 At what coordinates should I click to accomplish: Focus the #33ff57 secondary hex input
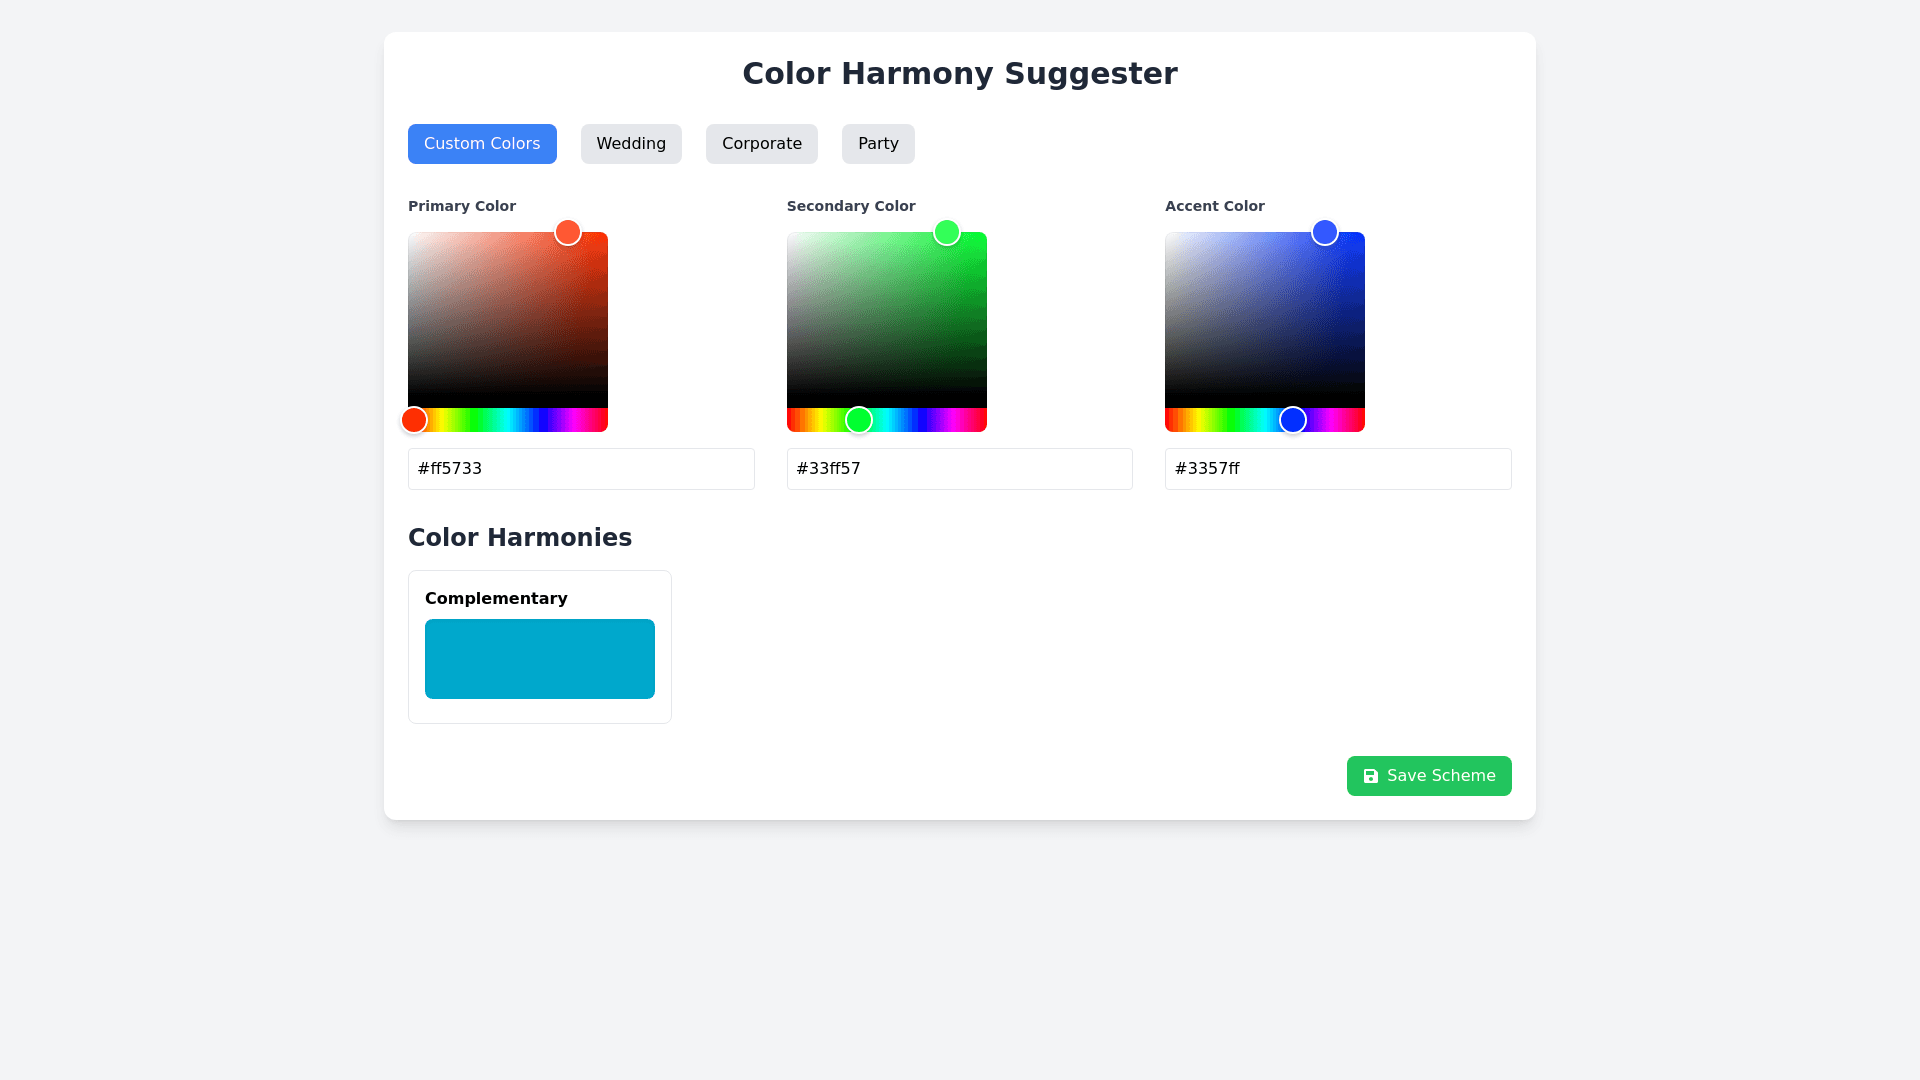pyautogui.click(x=959, y=469)
